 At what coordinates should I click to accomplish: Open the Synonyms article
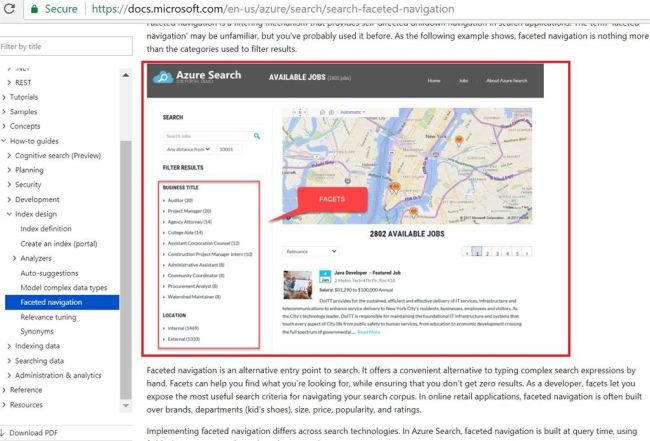[x=37, y=331]
